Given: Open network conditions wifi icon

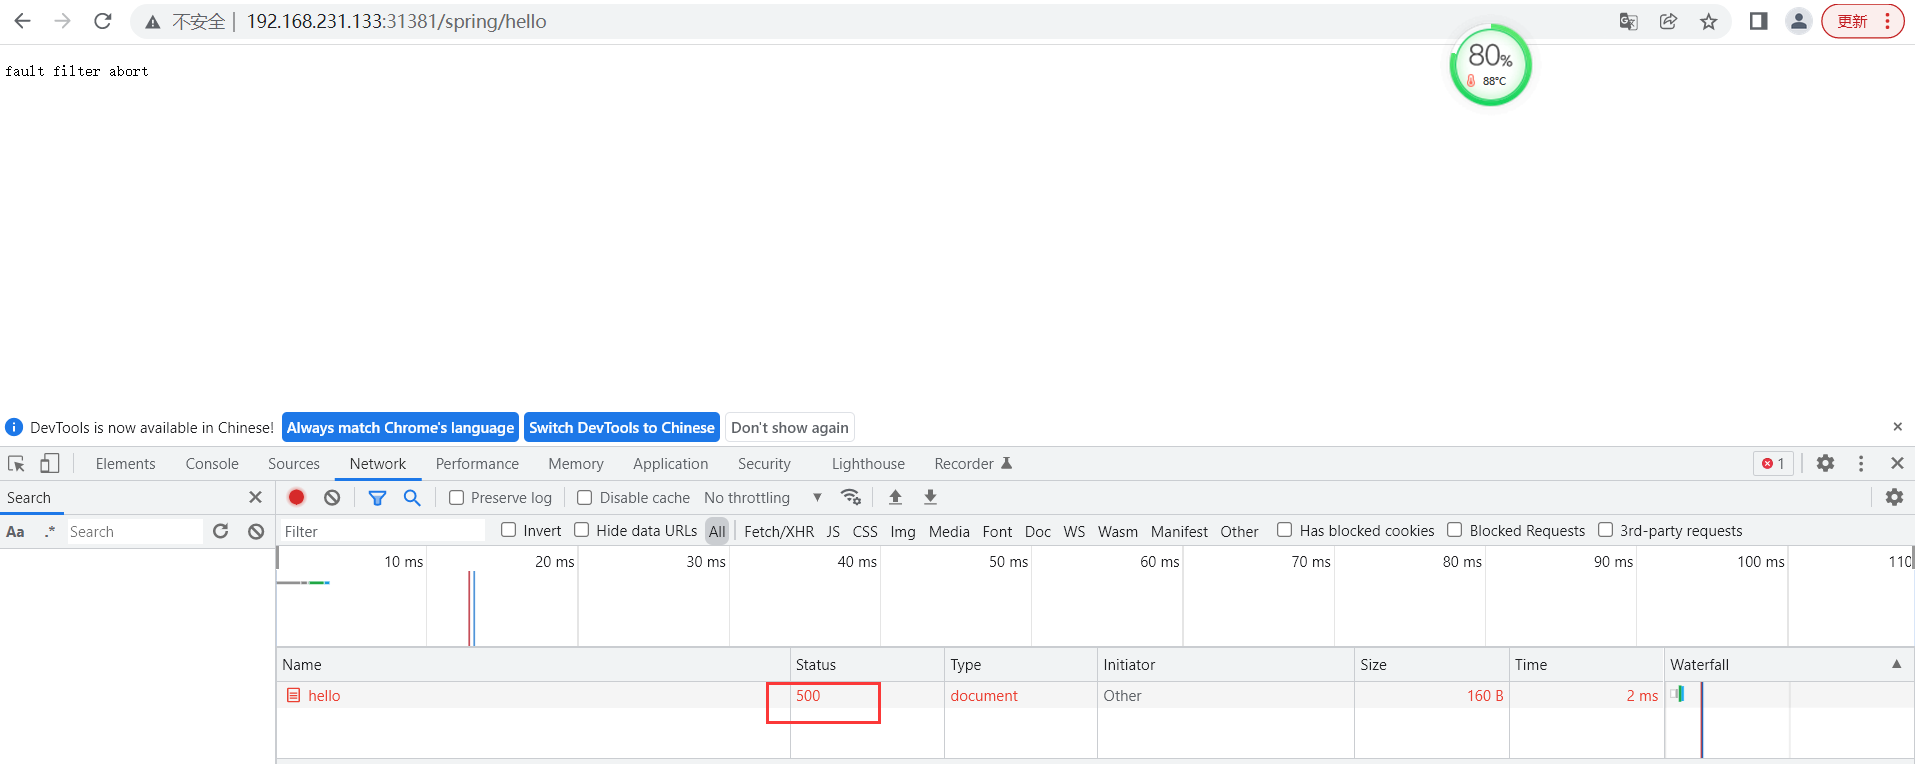Looking at the screenshot, I should click(851, 497).
